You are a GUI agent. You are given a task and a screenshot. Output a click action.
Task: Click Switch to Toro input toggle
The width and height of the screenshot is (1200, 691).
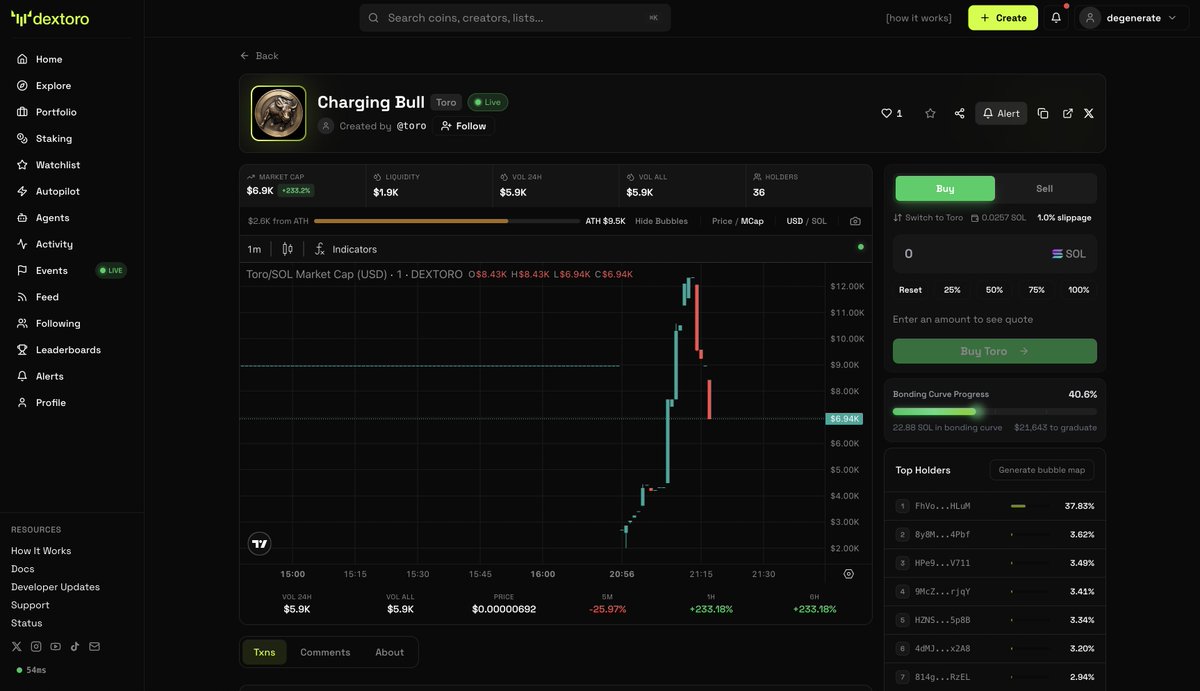[928, 217]
